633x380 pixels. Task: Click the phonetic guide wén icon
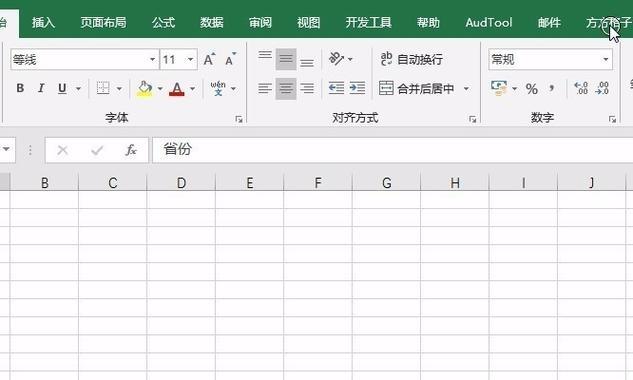pyautogui.click(x=218, y=88)
